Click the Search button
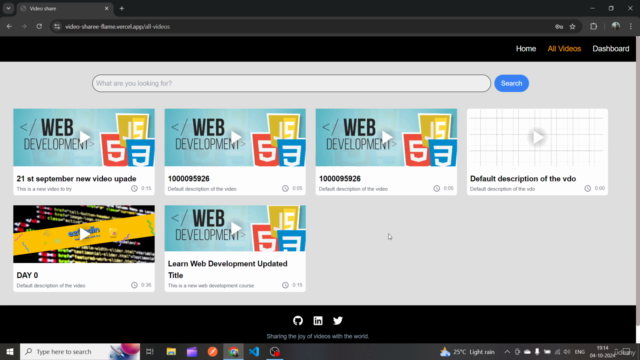 (x=511, y=83)
